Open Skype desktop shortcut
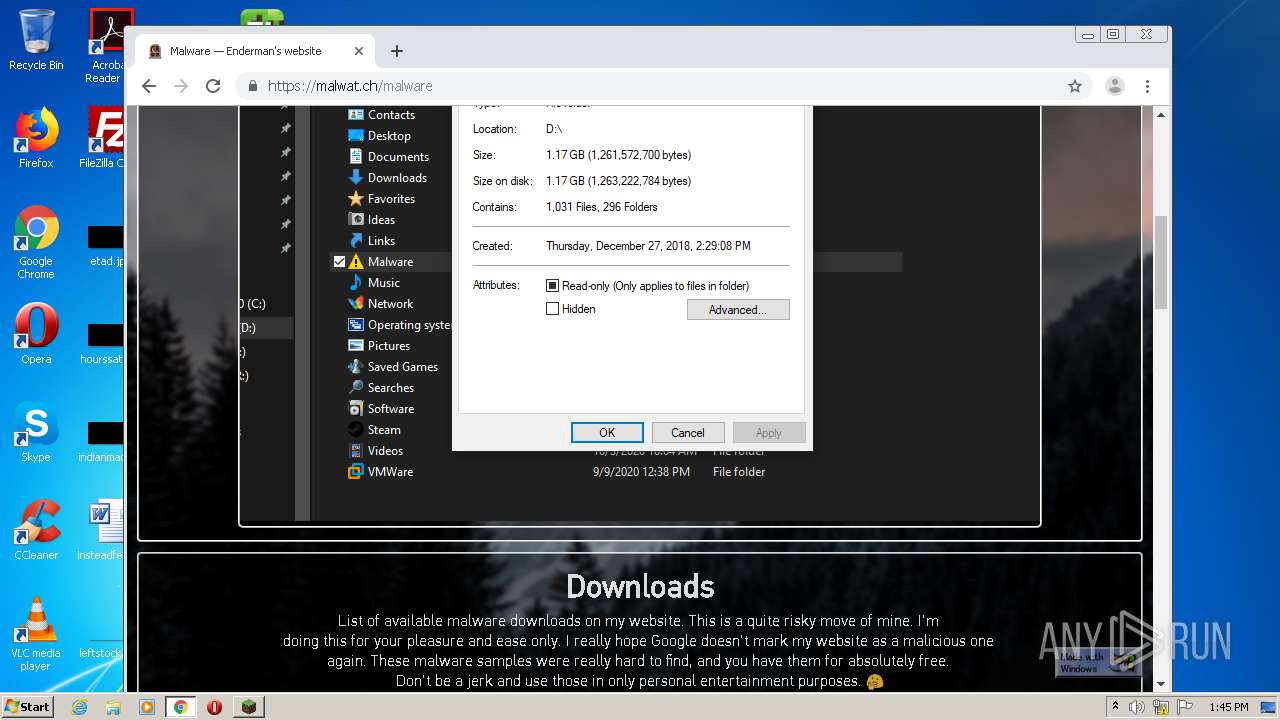This screenshot has height=720, width=1280. coord(36,431)
